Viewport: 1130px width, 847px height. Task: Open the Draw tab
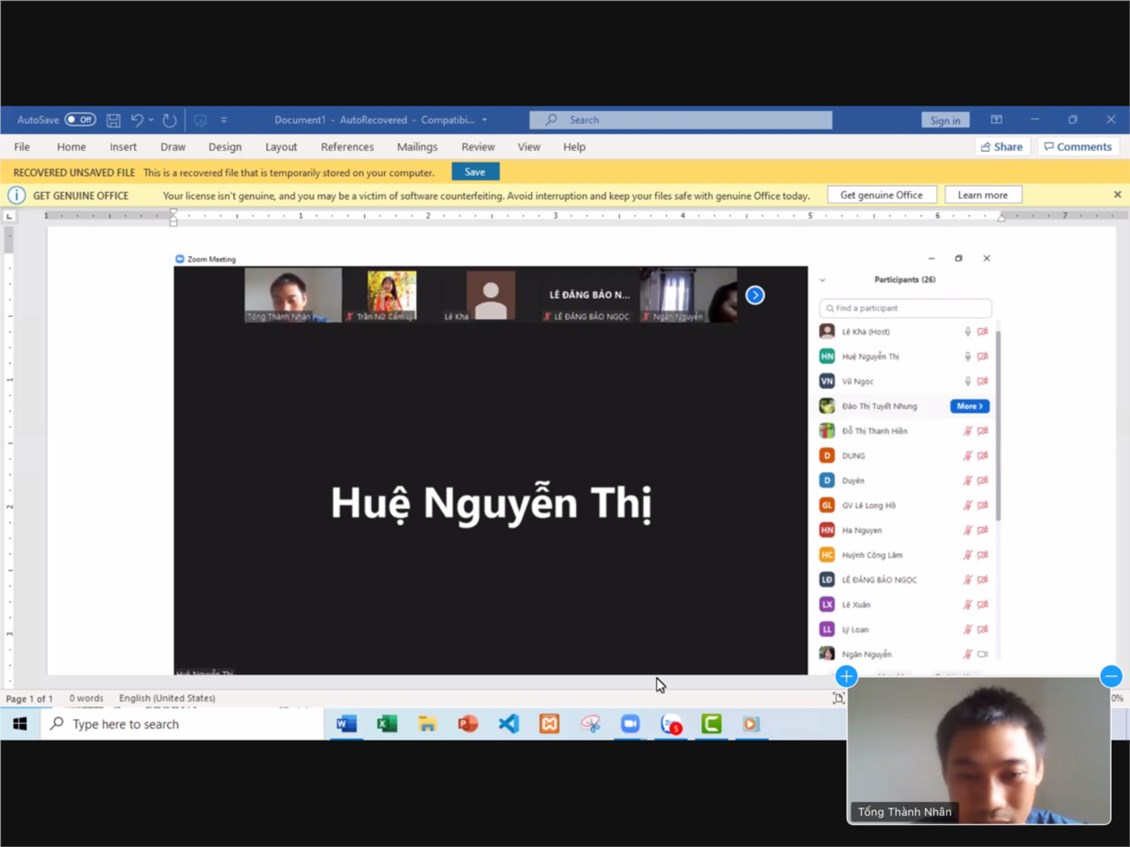(173, 146)
